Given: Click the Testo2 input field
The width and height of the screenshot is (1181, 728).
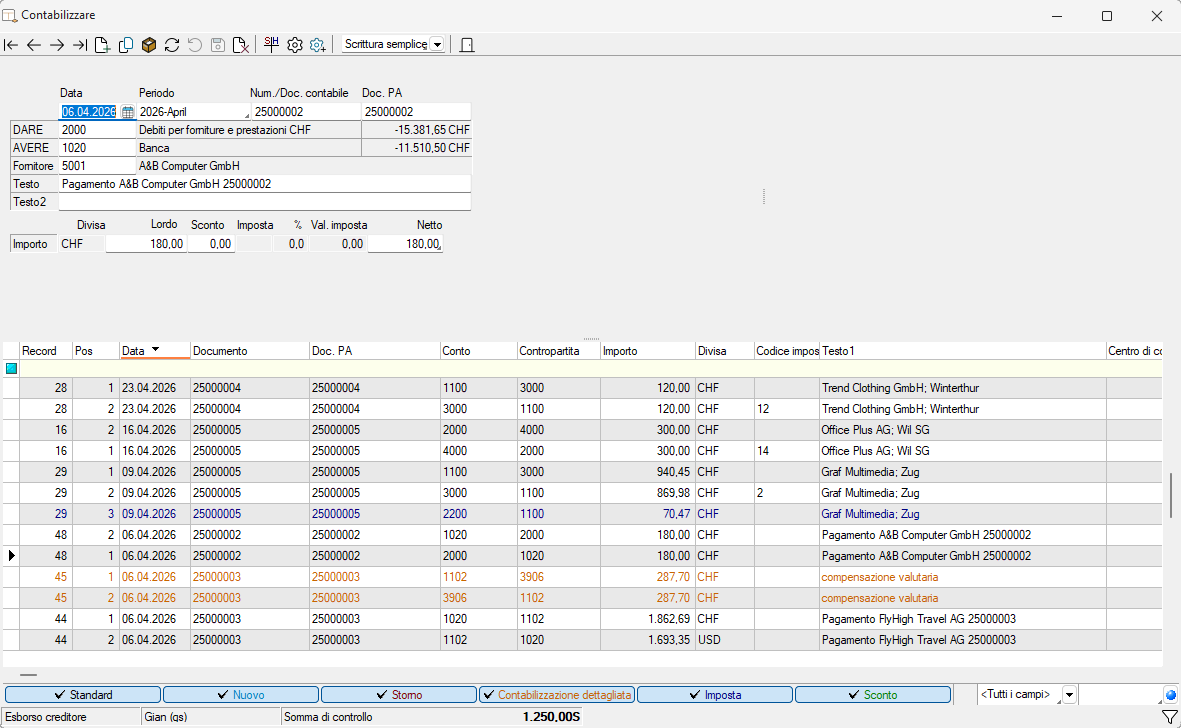Looking at the screenshot, I should pos(264,202).
